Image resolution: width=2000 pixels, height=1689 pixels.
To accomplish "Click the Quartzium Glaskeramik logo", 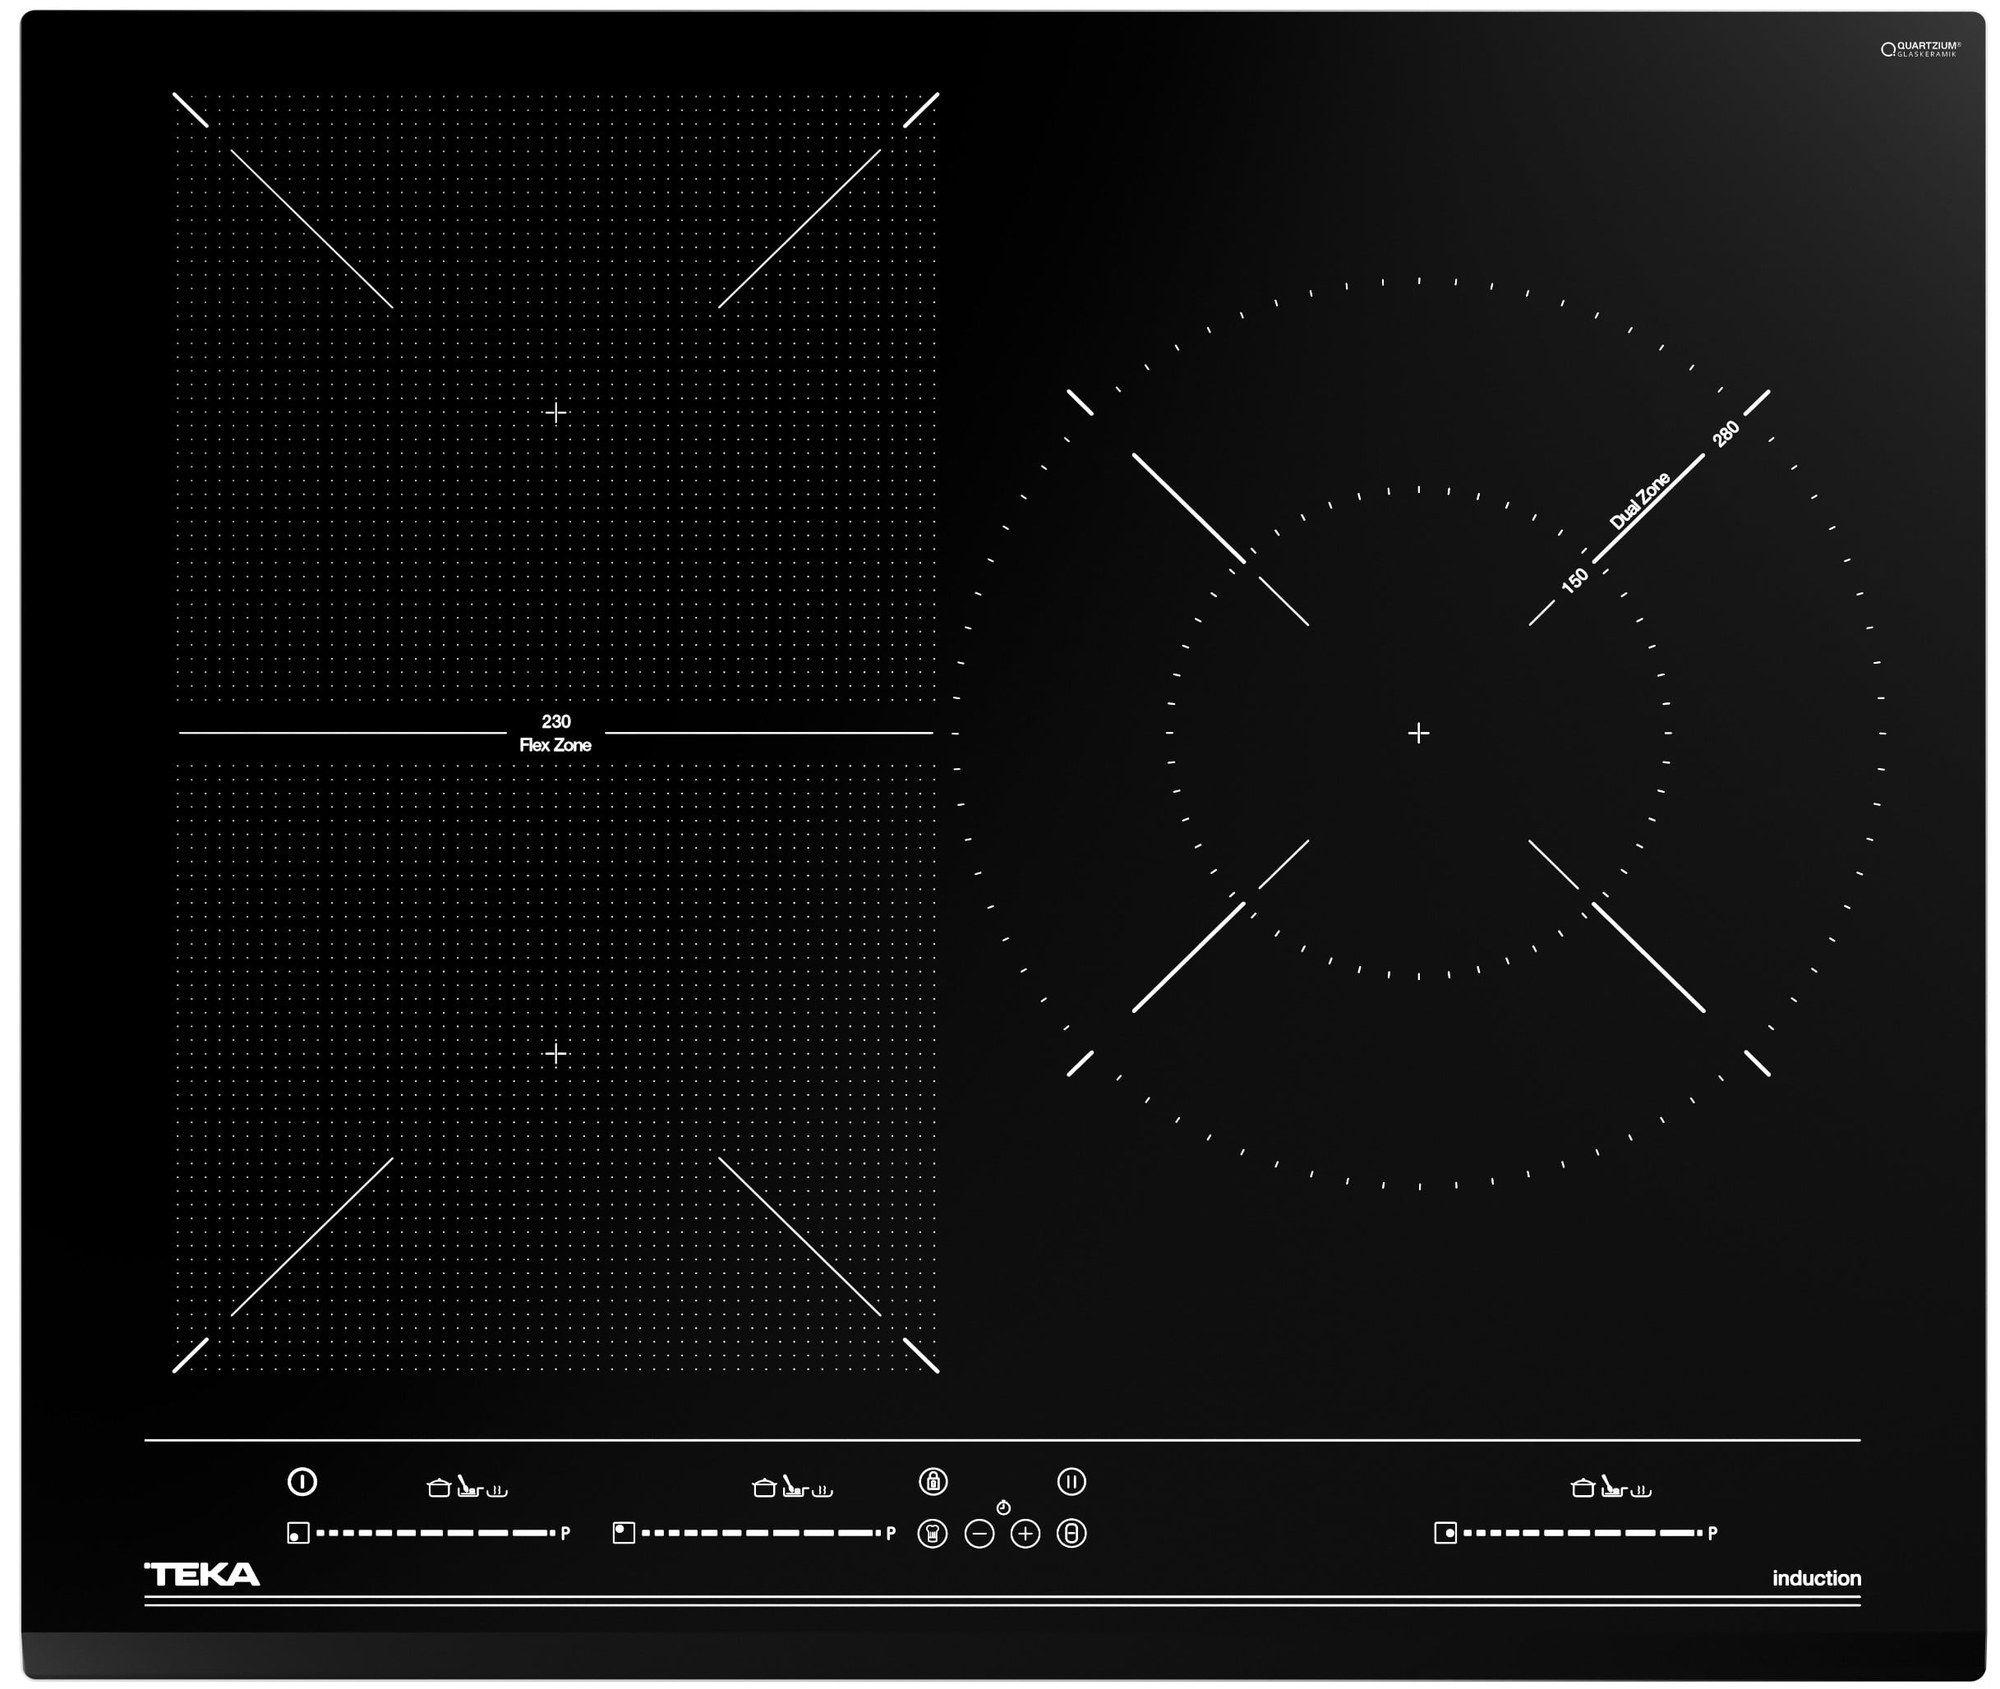I will click(1920, 49).
